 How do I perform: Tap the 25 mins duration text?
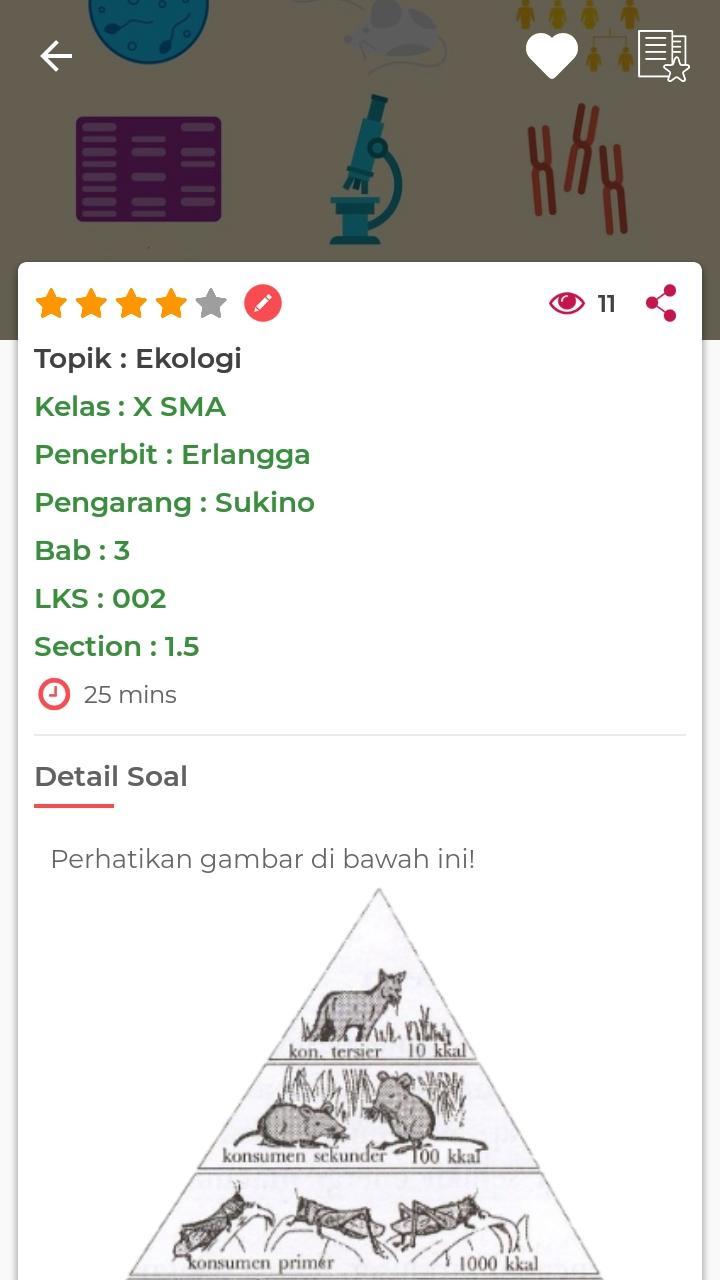[x=130, y=695]
